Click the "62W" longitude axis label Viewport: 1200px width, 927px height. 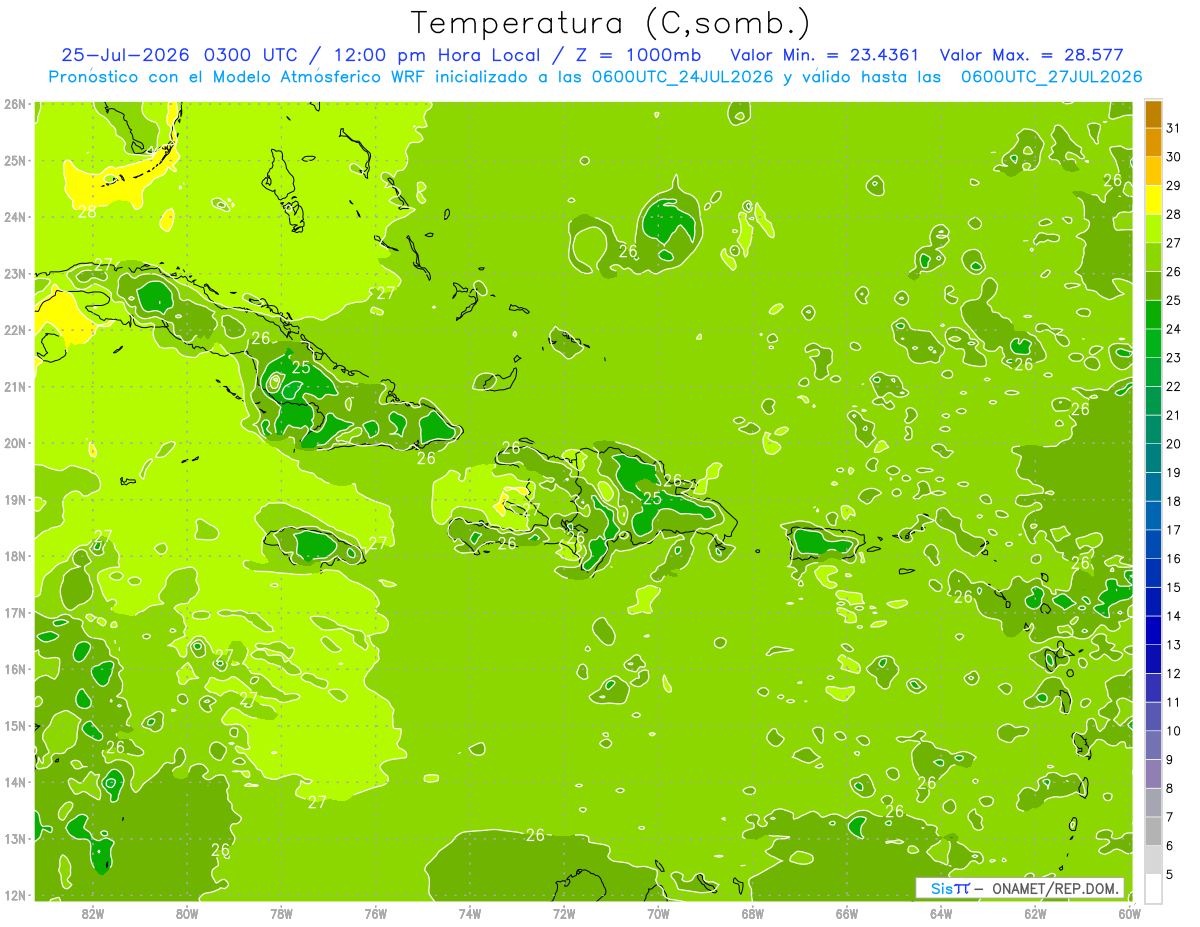(1035, 914)
